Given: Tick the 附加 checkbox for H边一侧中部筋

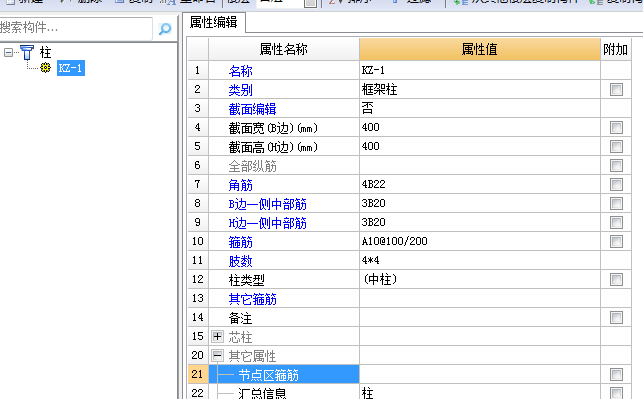Looking at the screenshot, I should coord(616,222).
